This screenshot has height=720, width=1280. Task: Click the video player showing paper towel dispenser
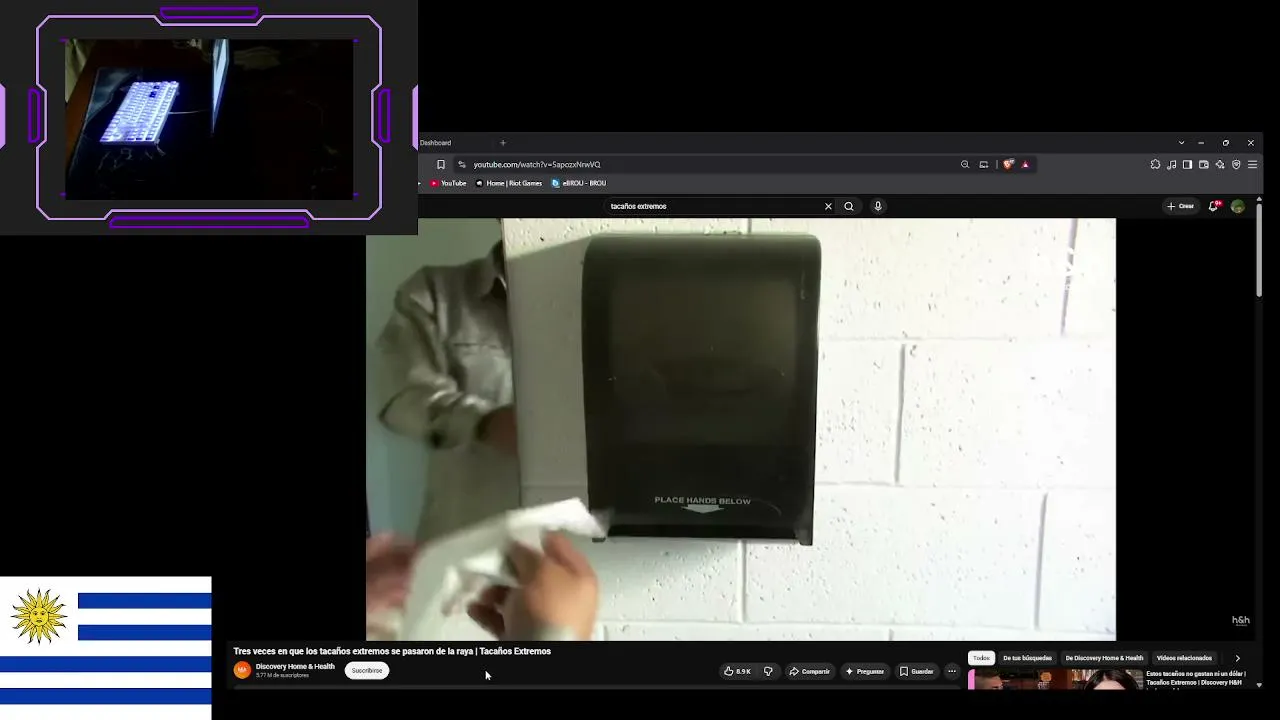[740, 429]
